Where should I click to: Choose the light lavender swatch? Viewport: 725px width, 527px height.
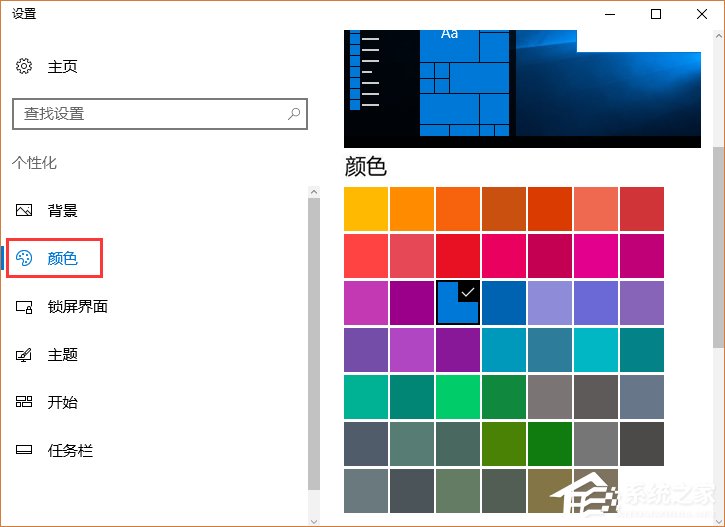click(550, 303)
